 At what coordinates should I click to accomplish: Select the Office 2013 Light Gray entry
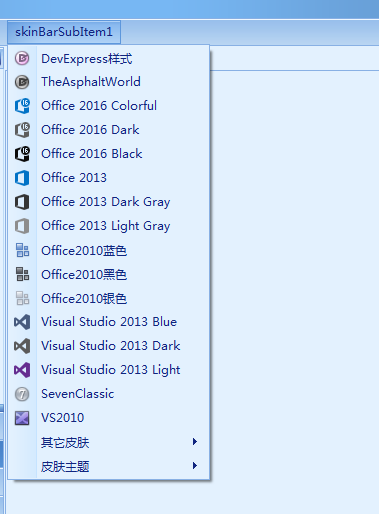pyautogui.click(x=109, y=226)
